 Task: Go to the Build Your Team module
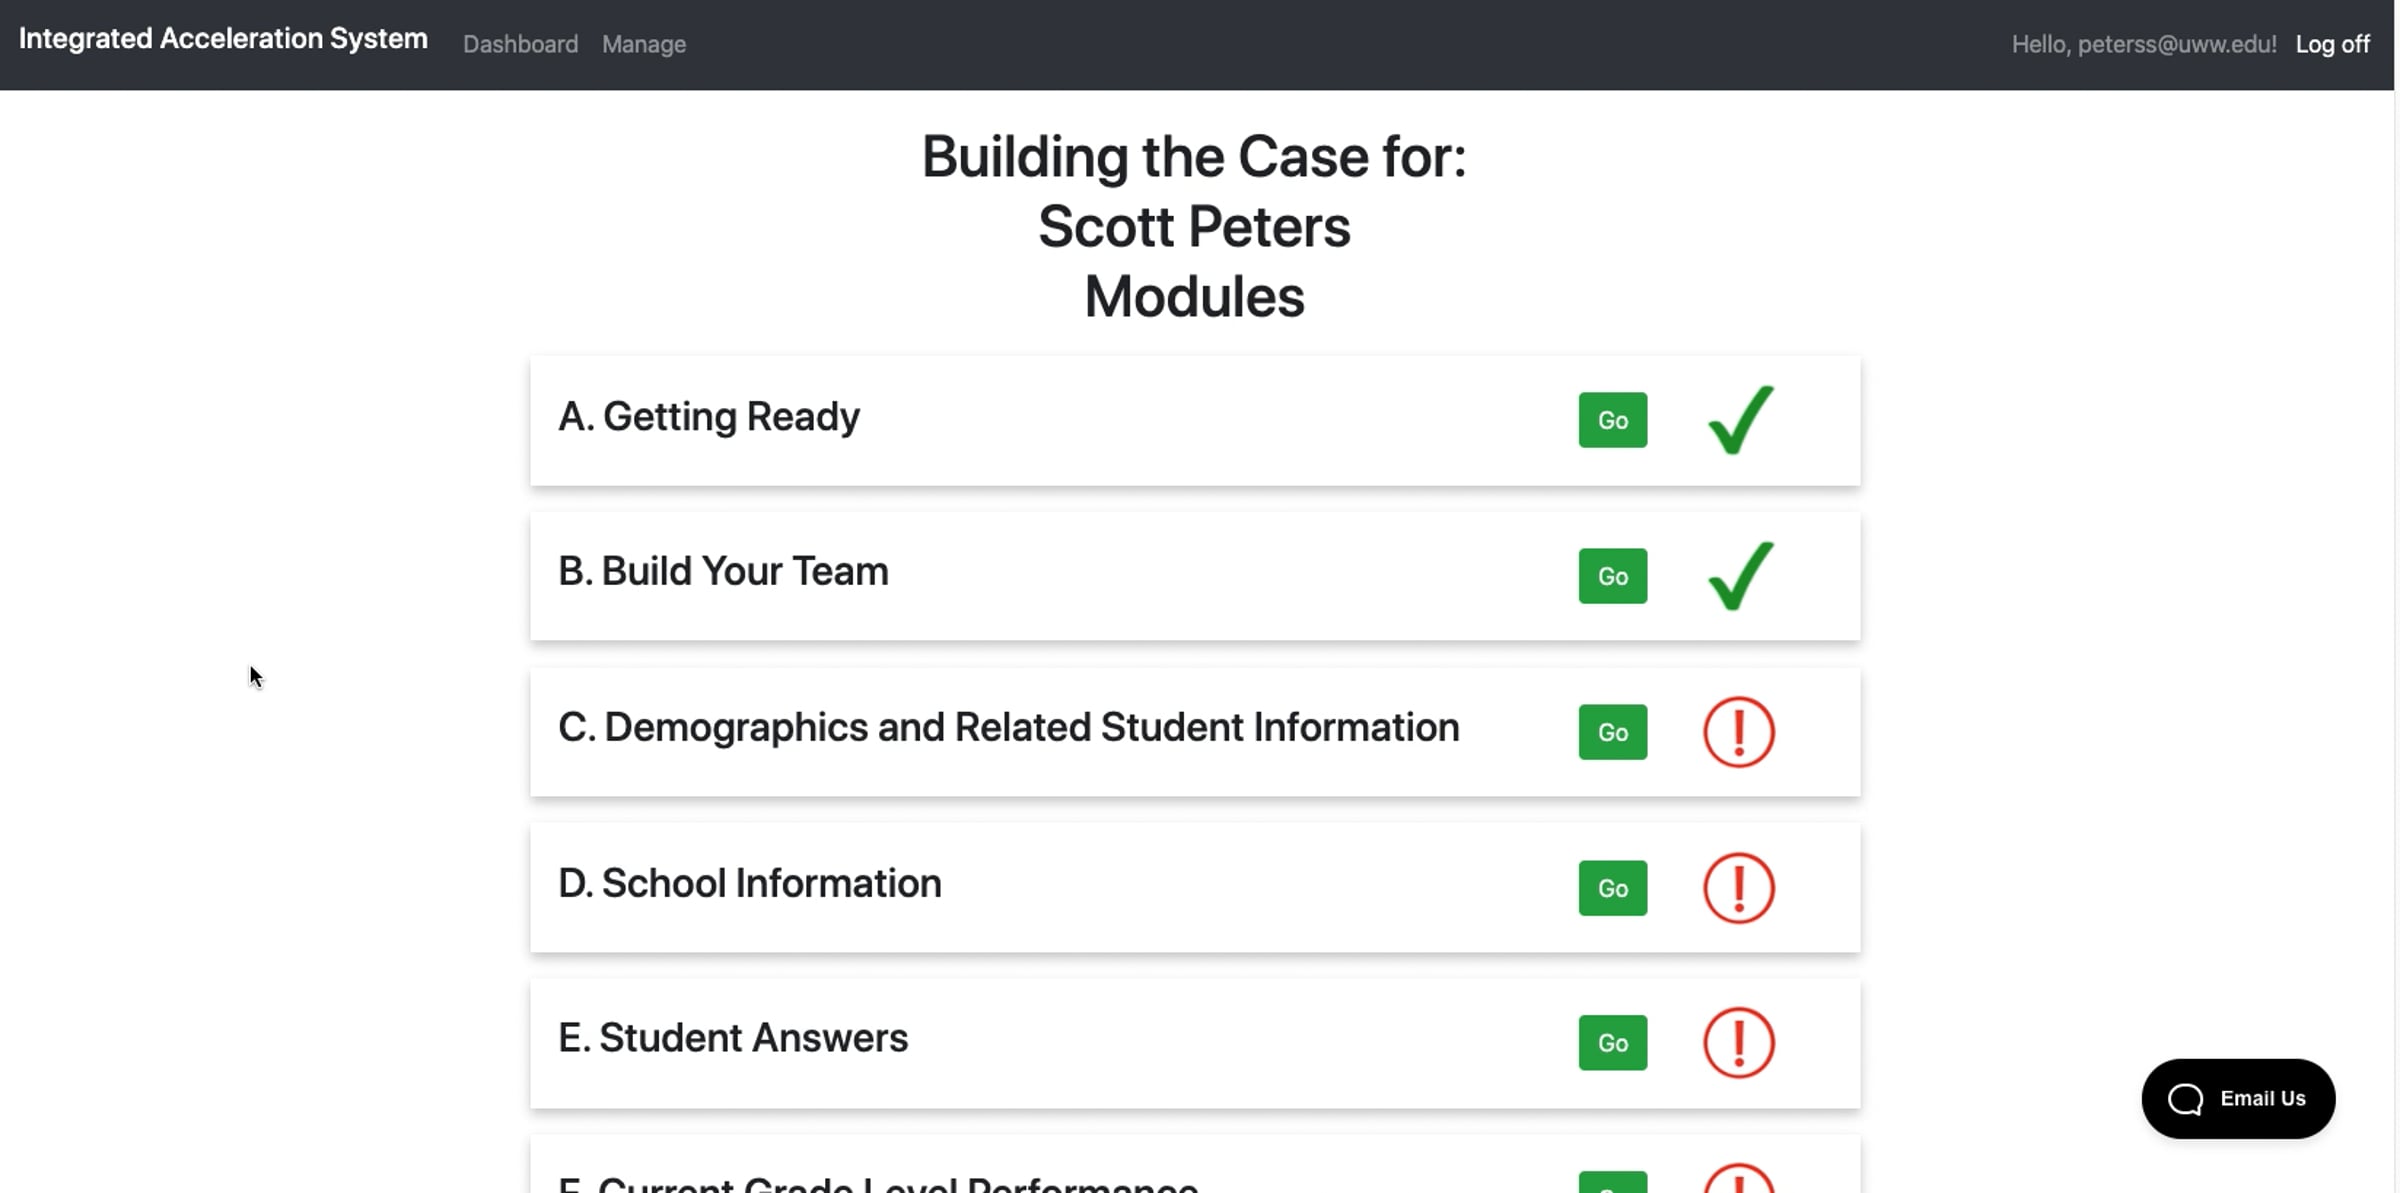tap(1613, 576)
